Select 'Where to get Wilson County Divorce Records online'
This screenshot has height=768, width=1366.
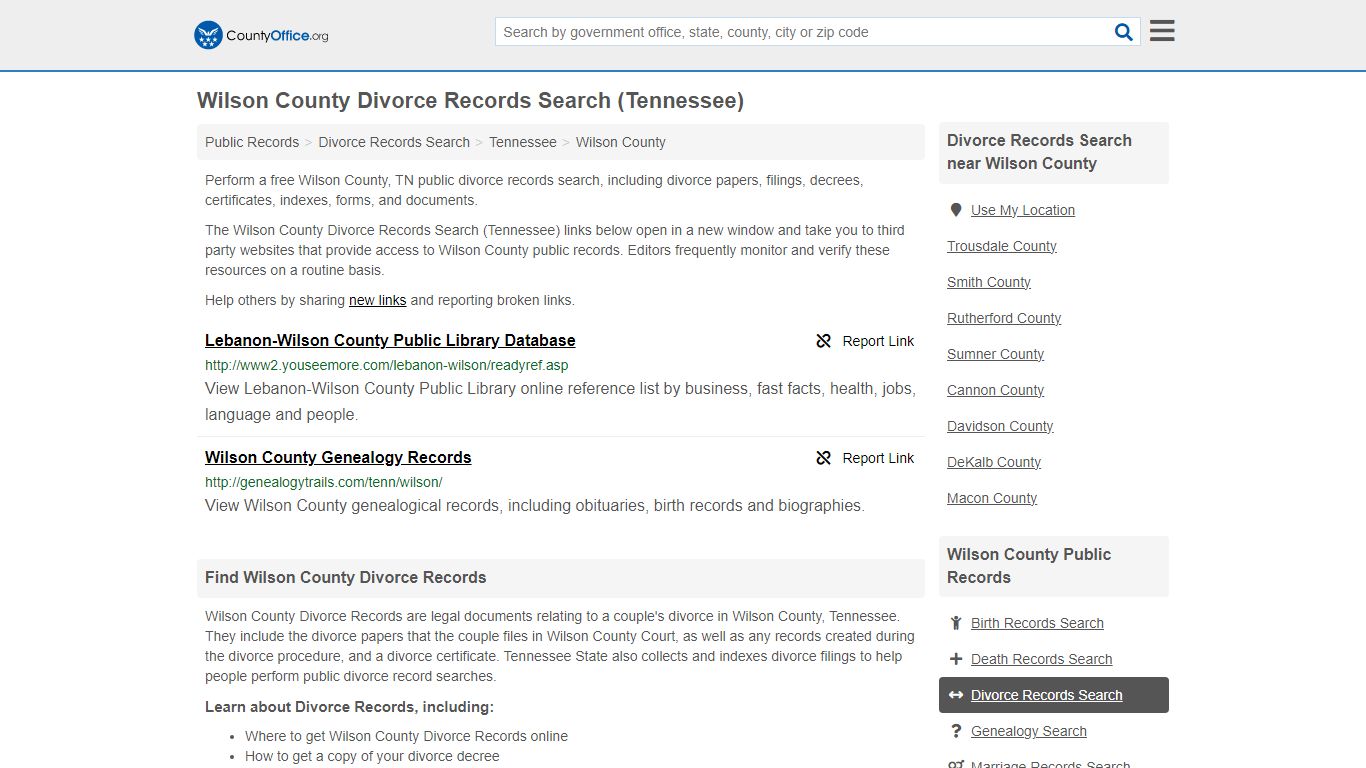[x=406, y=736]
